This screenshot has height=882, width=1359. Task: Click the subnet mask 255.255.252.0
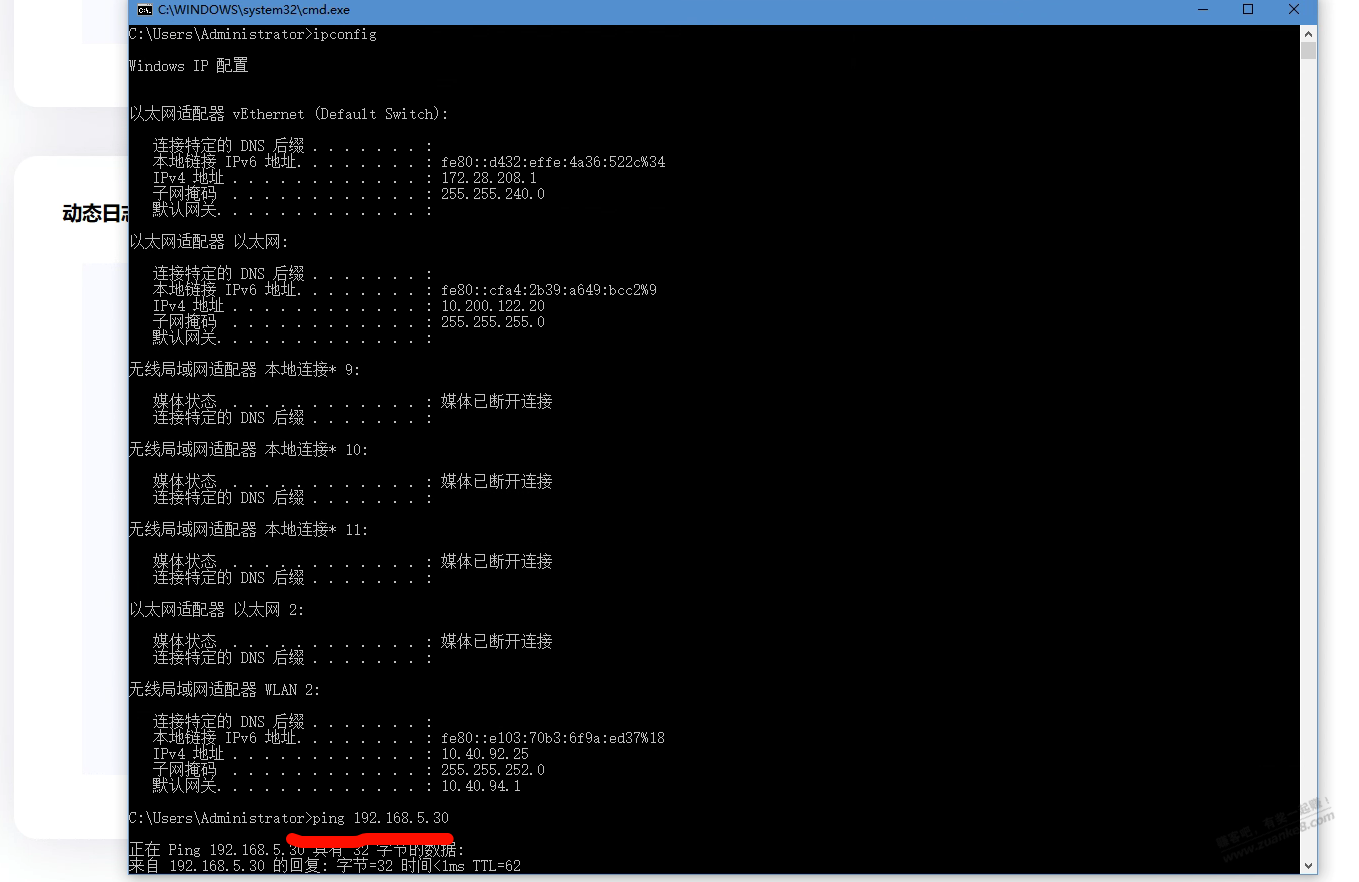coord(493,770)
